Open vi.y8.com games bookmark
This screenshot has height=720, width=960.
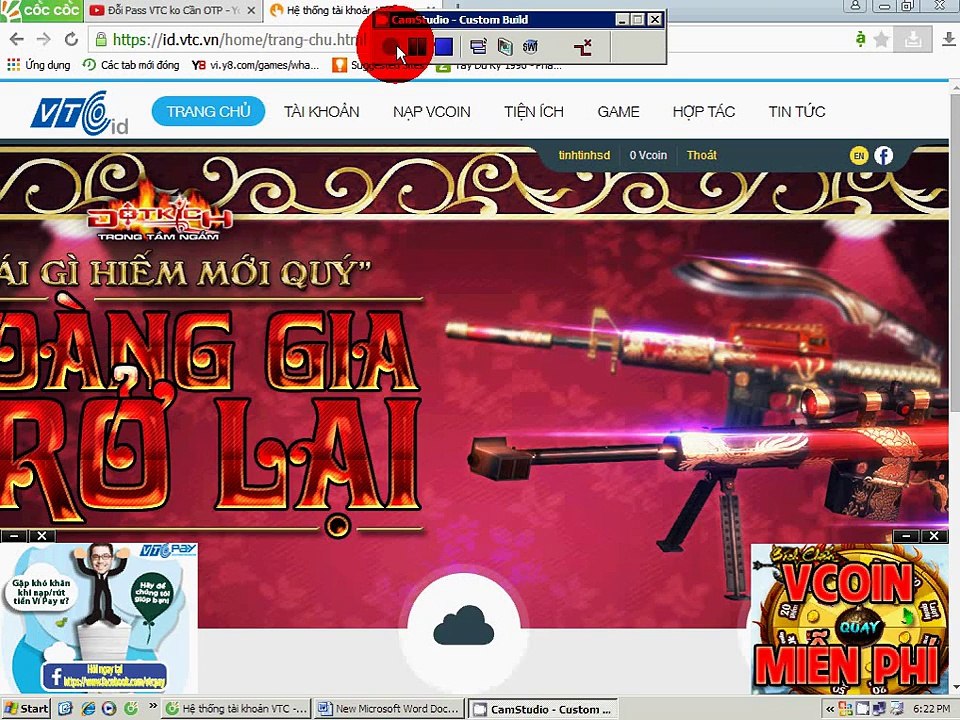(x=255, y=65)
